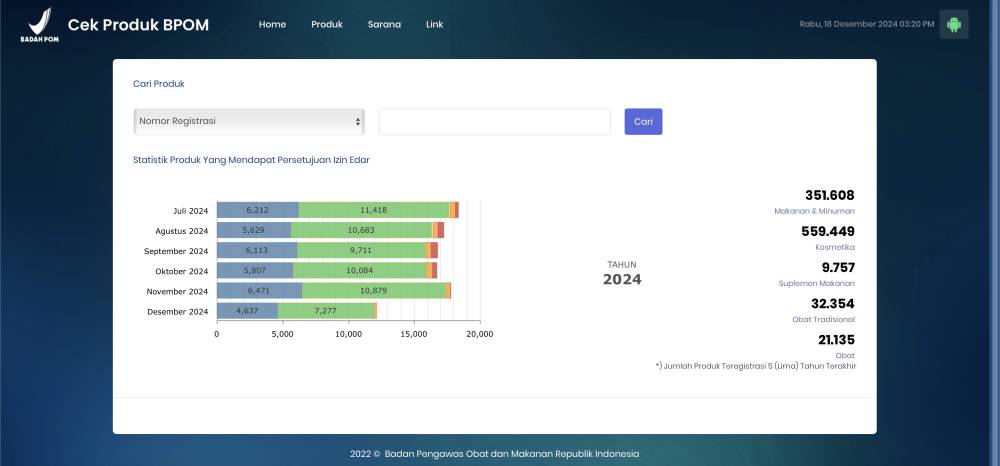Open the Link menu
Viewport: 1000px width, 466px height.
pos(434,24)
